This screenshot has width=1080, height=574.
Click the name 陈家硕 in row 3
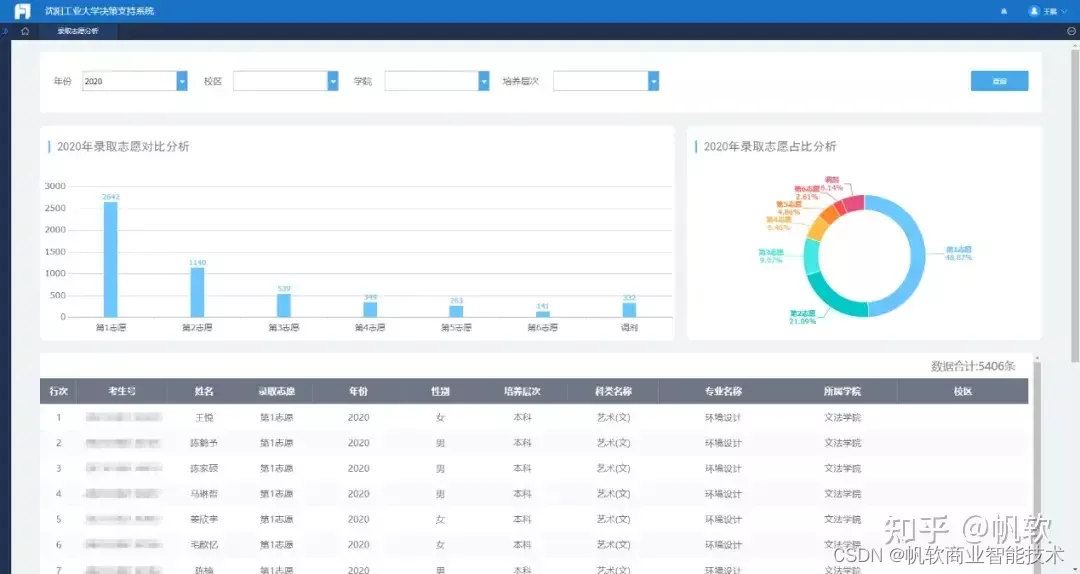[x=204, y=469]
